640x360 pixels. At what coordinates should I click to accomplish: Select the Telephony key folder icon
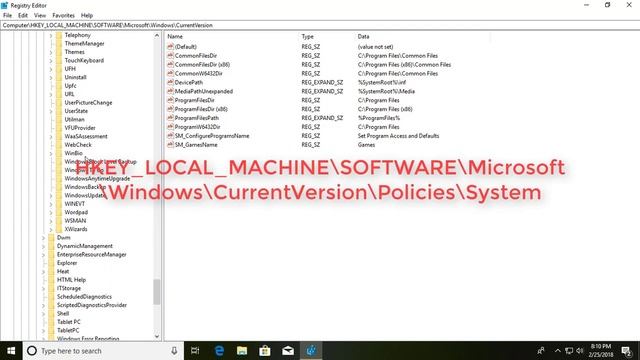(x=59, y=35)
